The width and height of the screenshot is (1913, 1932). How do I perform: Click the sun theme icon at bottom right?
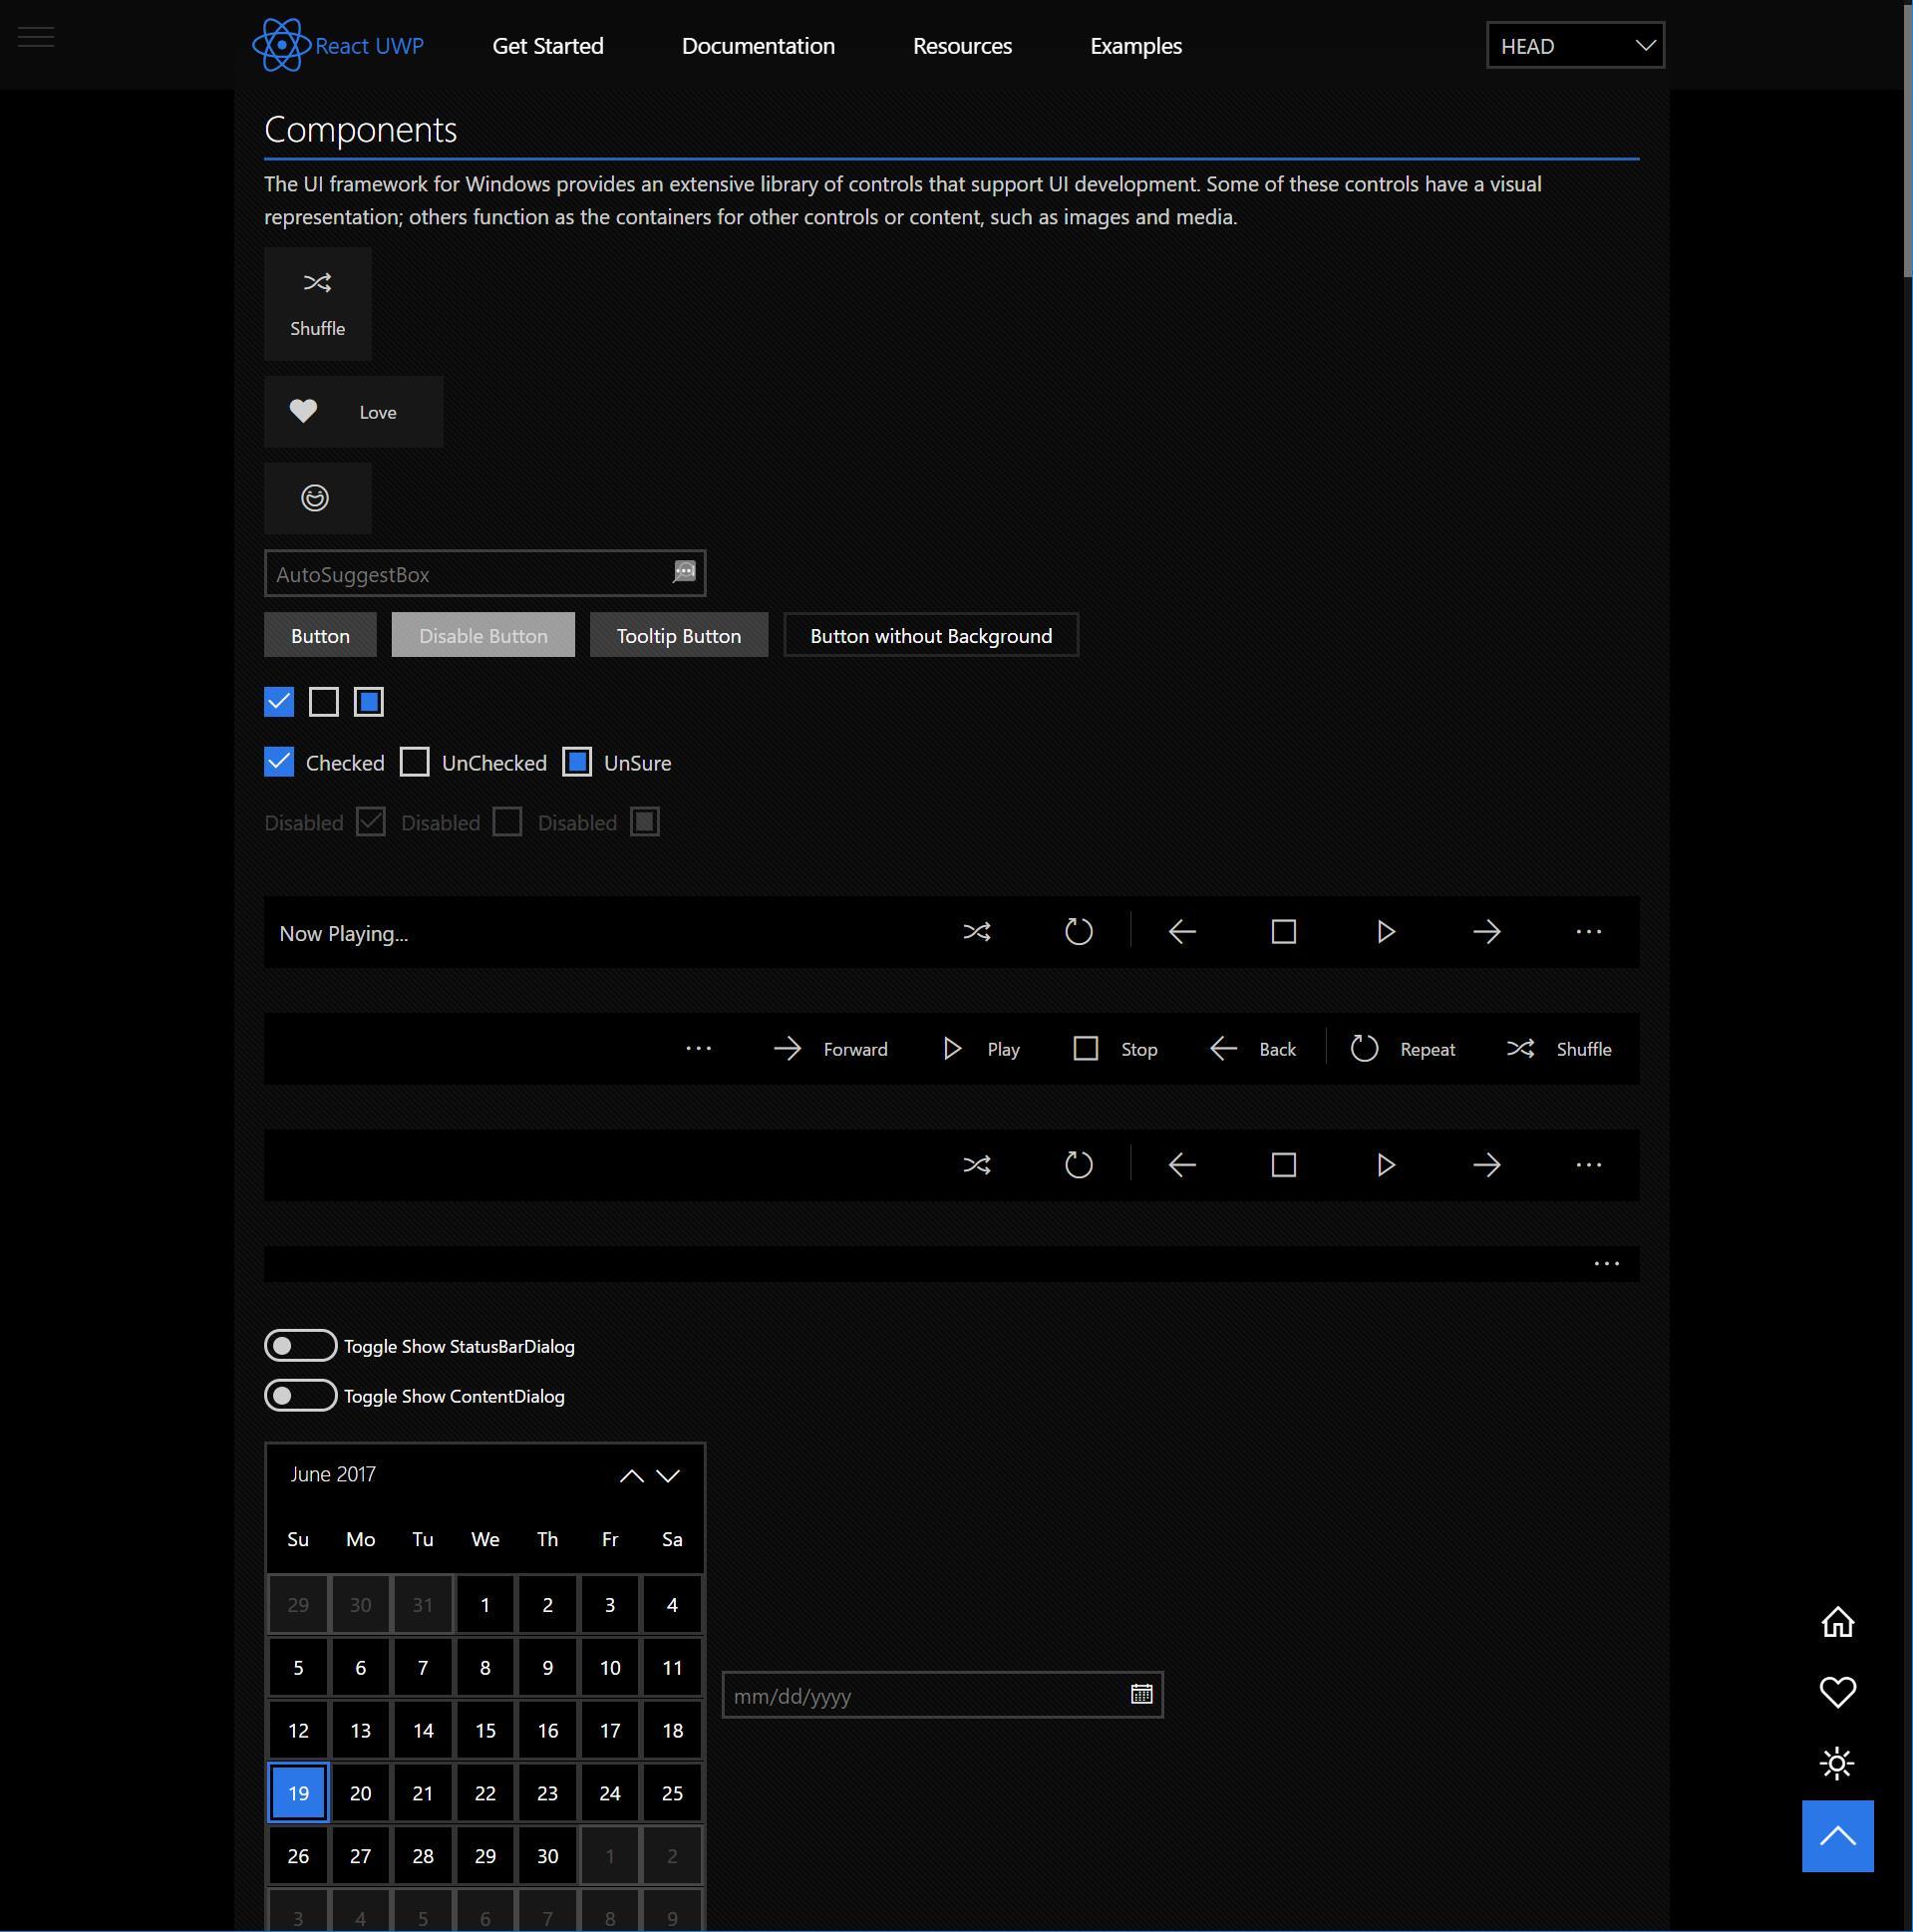pos(1838,1764)
